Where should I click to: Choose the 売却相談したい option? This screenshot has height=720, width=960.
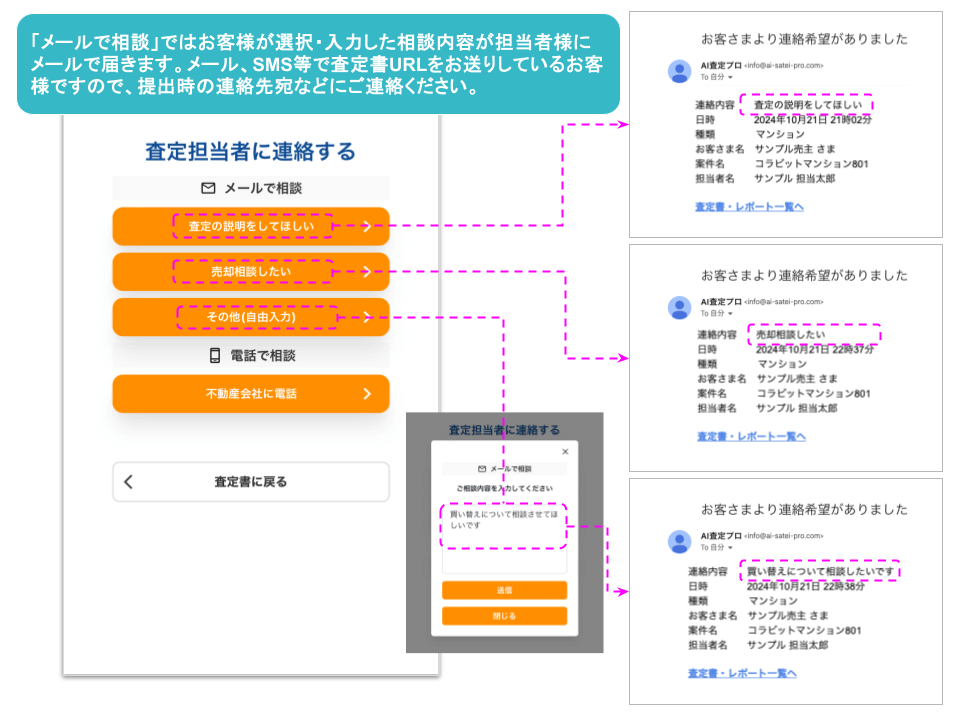coord(250,272)
